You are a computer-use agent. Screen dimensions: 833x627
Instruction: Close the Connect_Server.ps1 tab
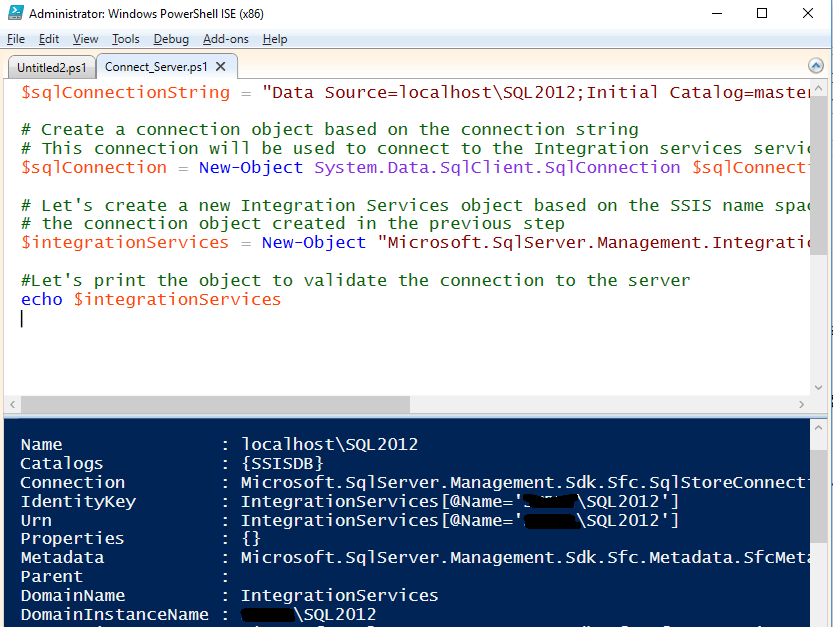(220, 66)
